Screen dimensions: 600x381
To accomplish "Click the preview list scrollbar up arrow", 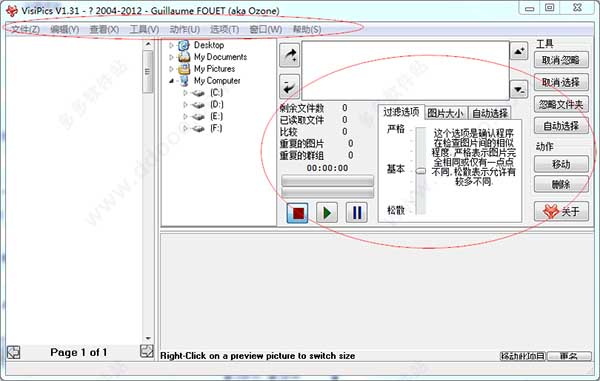I will click(148, 45).
